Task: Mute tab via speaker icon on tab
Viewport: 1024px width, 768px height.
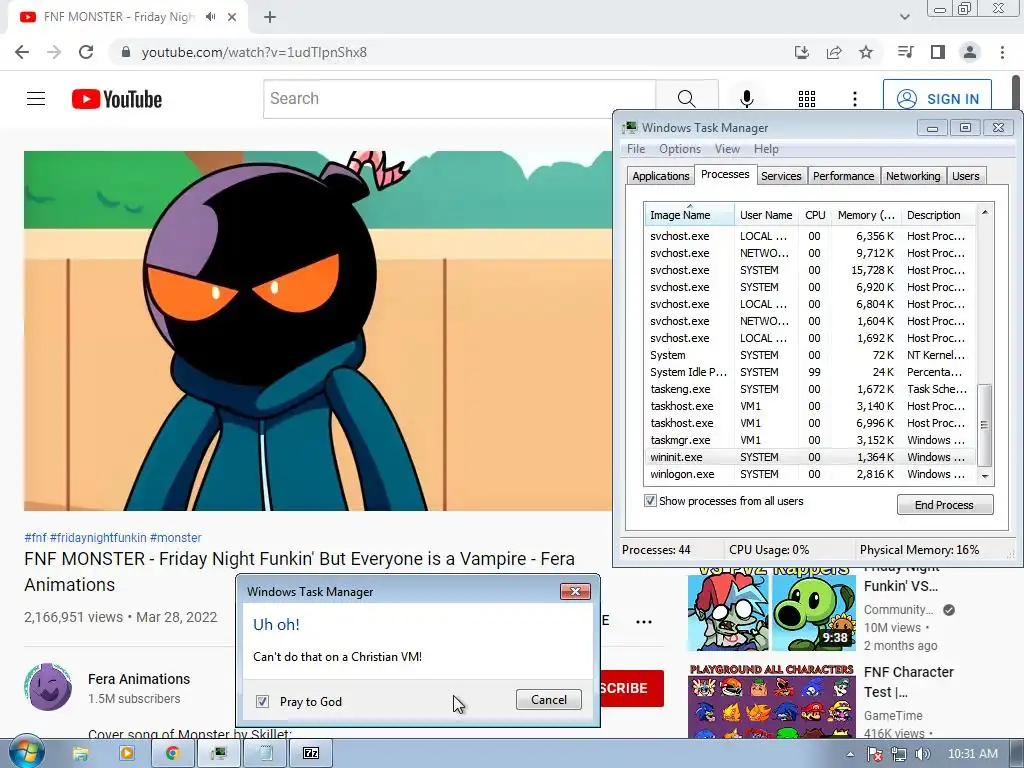Action: pos(210,17)
